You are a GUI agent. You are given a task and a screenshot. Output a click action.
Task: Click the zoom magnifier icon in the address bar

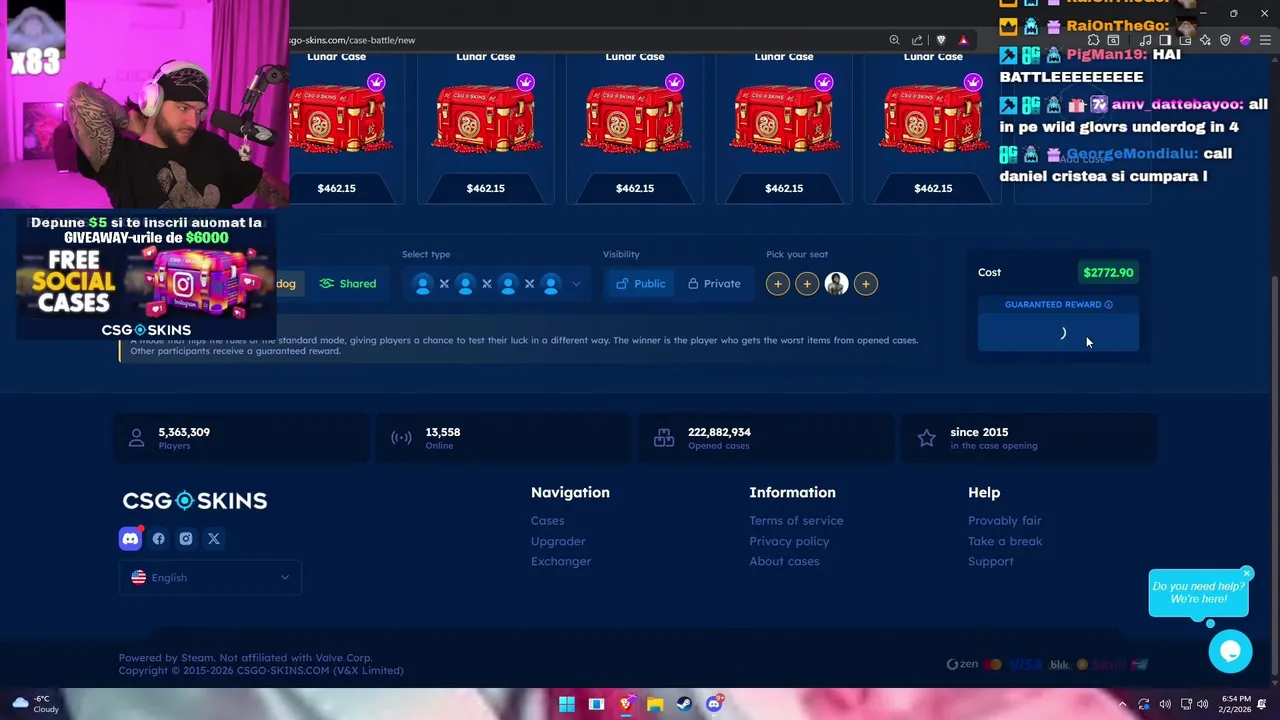[x=894, y=40]
